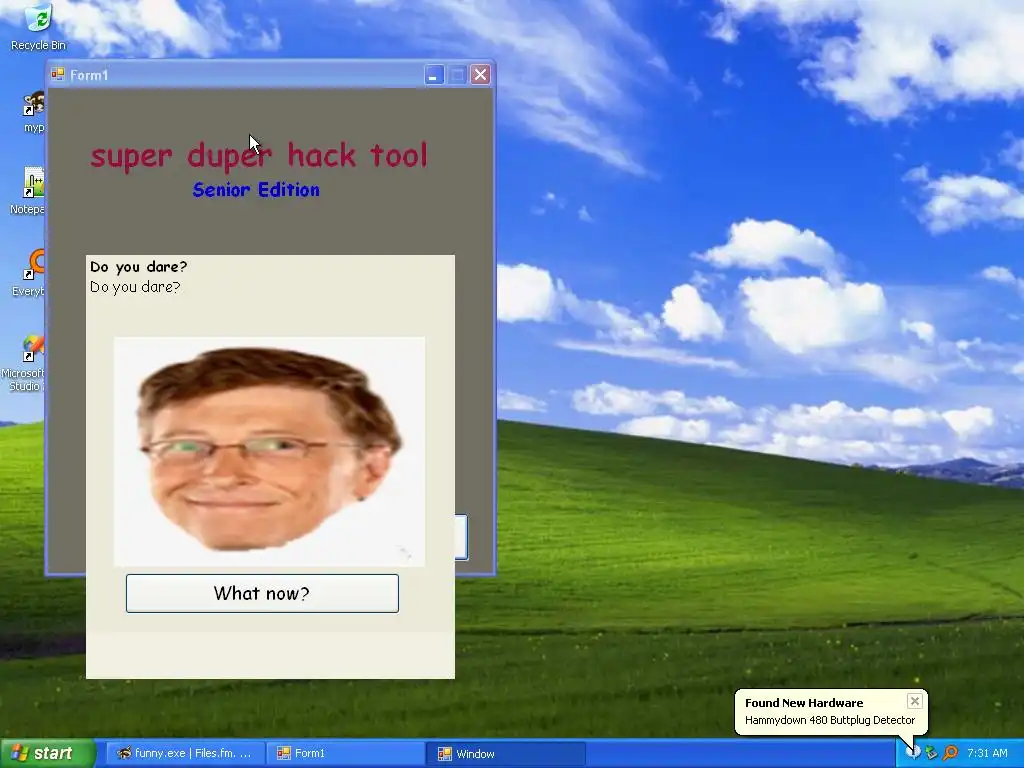Viewport: 1024px width, 768px height.
Task: Switch to Form1 taskbar button
Action: click(345, 753)
